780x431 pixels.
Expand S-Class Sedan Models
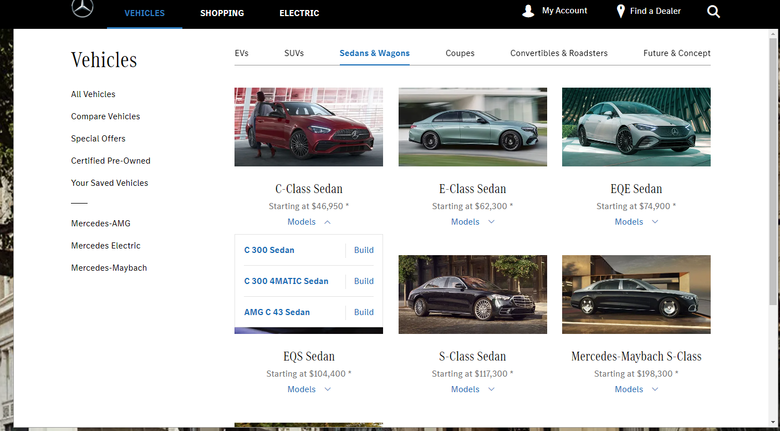pyautogui.click(x=473, y=389)
